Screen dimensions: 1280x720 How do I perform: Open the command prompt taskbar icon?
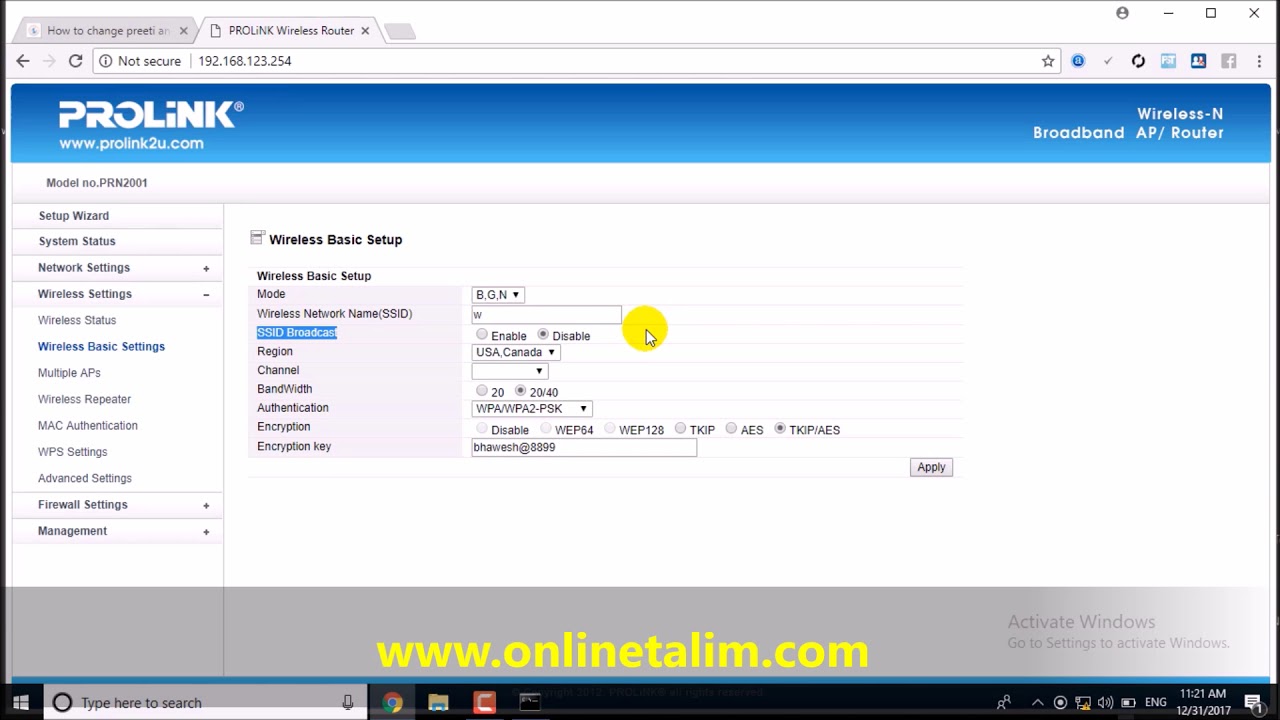tap(530, 703)
